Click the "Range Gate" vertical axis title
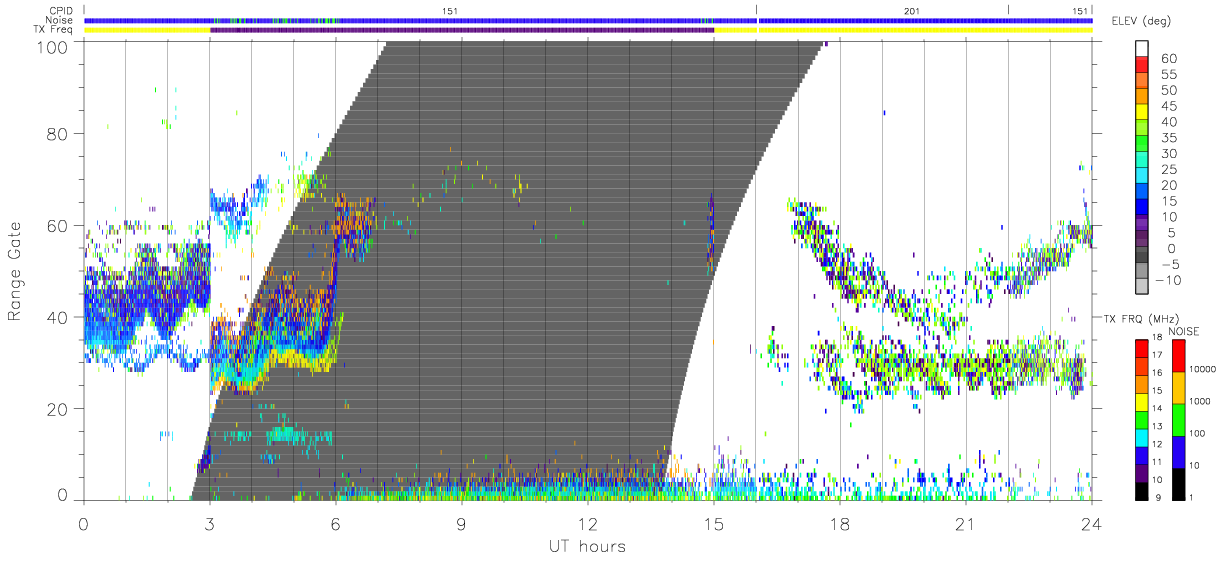 [x=16, y=270]
